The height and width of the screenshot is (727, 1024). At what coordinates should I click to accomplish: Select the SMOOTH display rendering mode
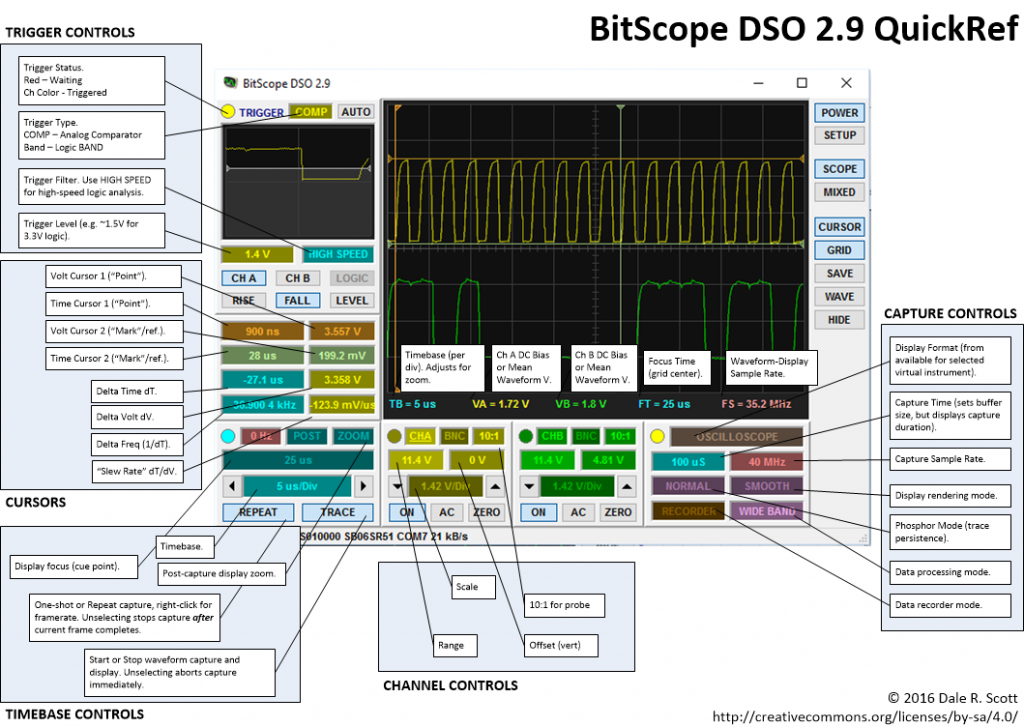pyautogui.click(x=765, y=485)
